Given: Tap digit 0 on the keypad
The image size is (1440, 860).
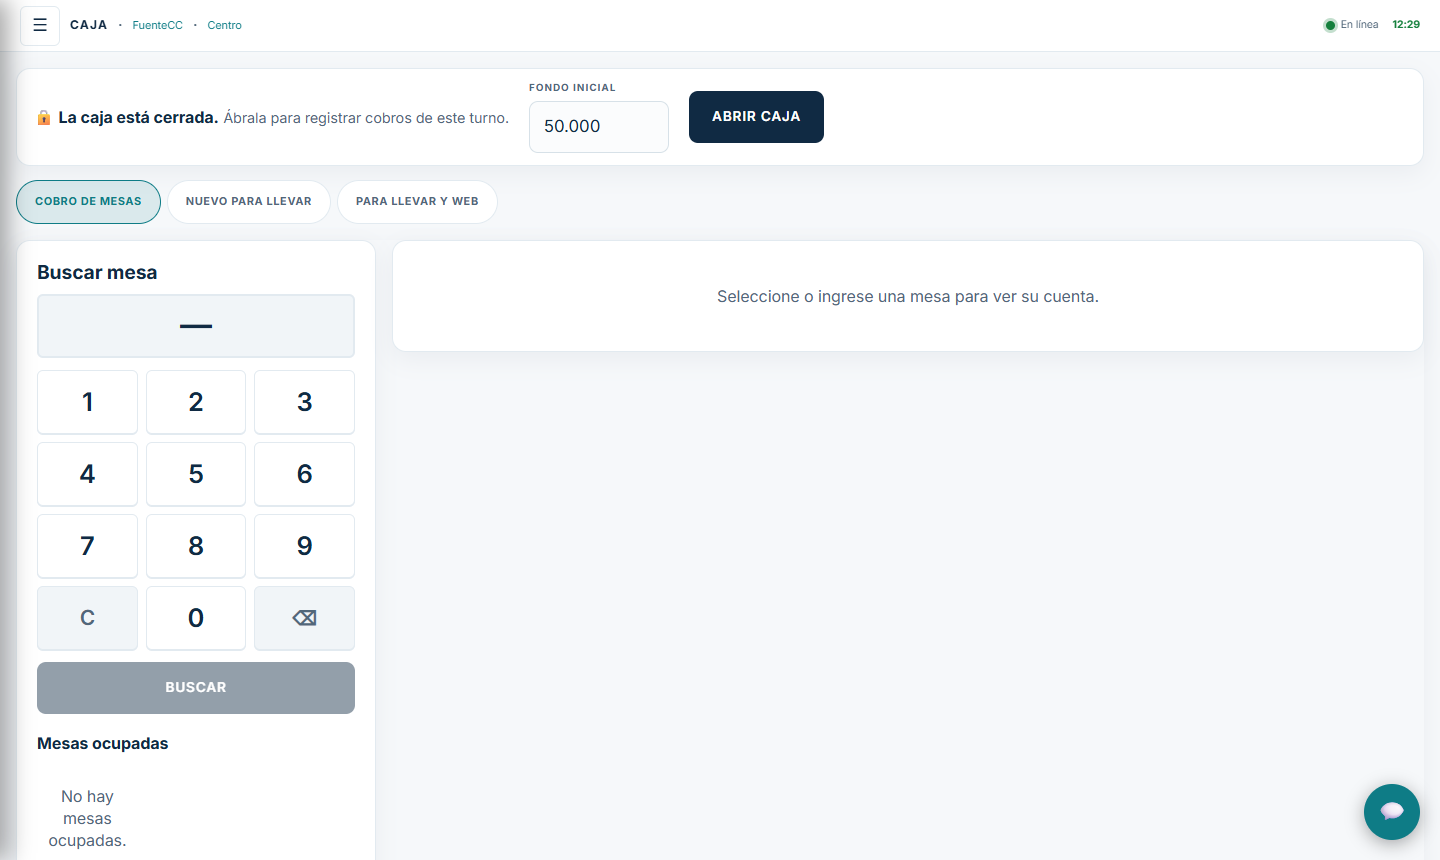Looking at the screenshot, I should click(196, 618).
